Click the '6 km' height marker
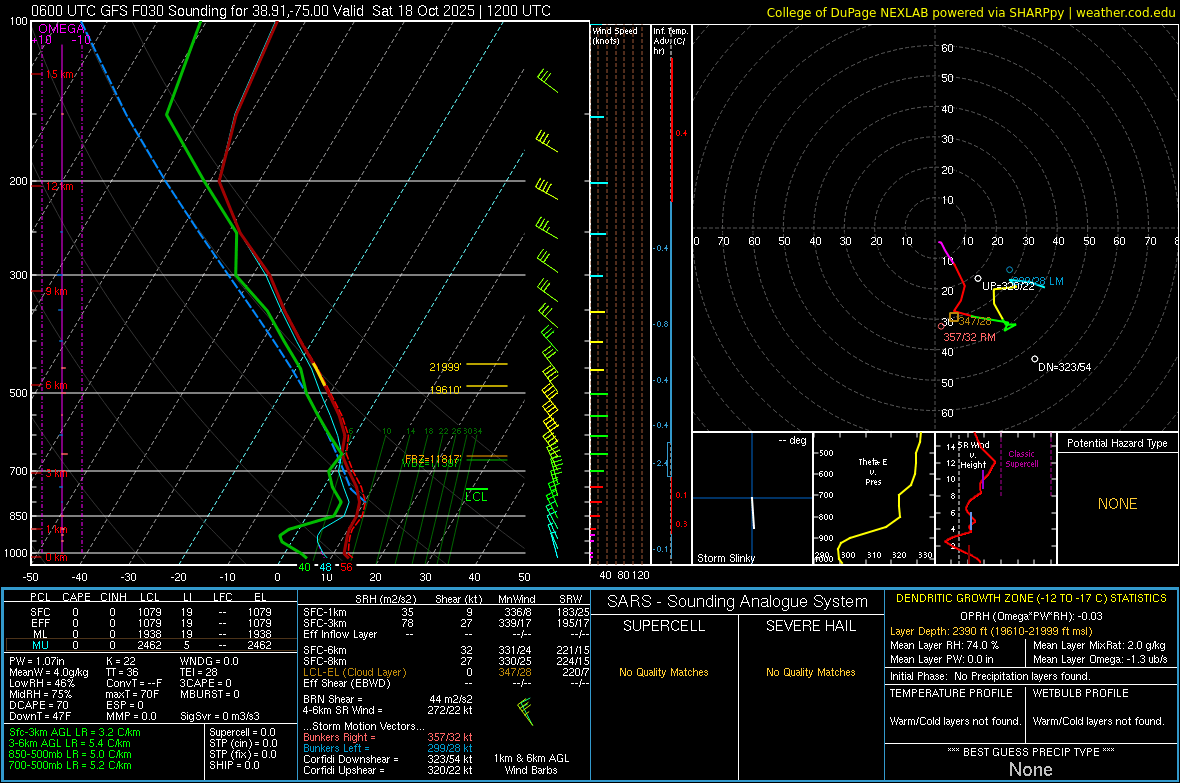 [56, 385]
